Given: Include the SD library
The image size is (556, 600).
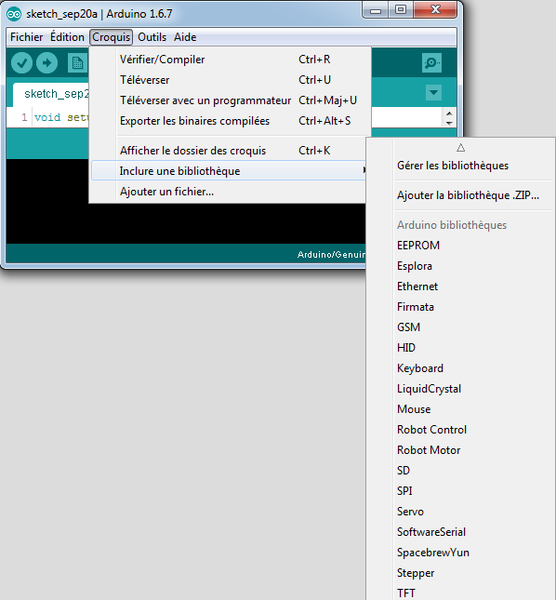Looking at the screenshot, I should pos(461,470).
